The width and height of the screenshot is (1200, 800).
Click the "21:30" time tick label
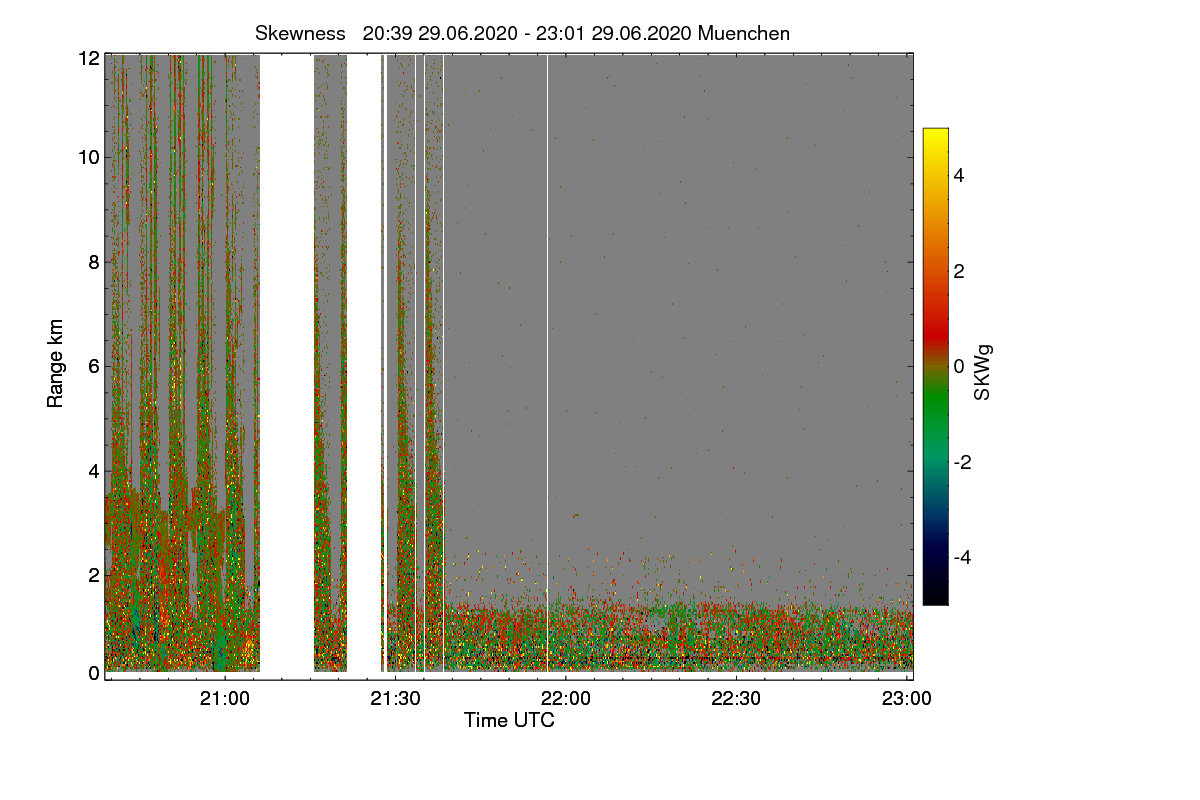(x=396, y=699)
